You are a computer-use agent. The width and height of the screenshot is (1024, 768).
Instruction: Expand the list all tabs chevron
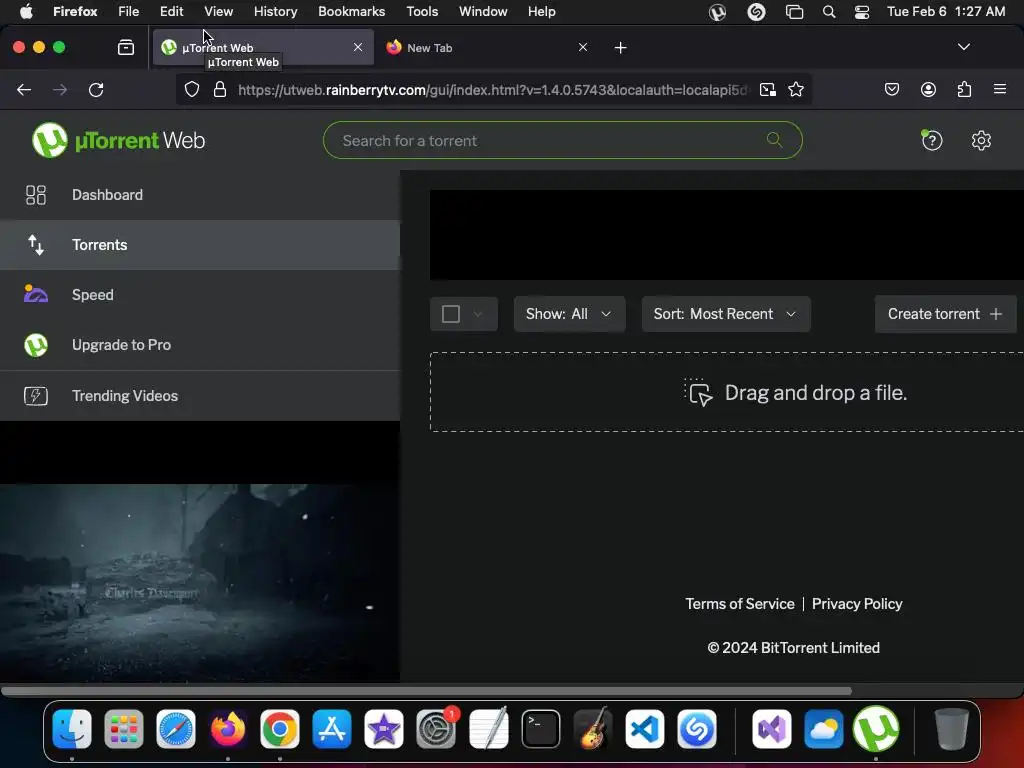(x=963, y=47)
